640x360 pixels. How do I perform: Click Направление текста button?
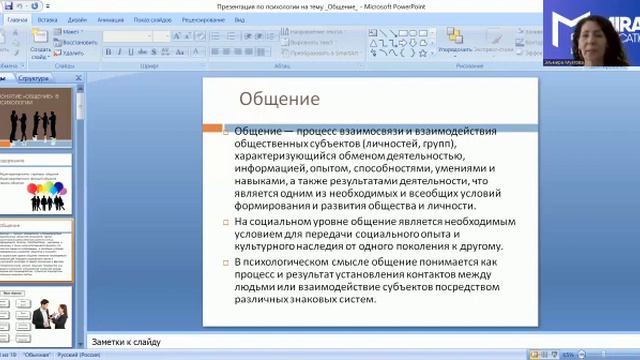(312, 31)
